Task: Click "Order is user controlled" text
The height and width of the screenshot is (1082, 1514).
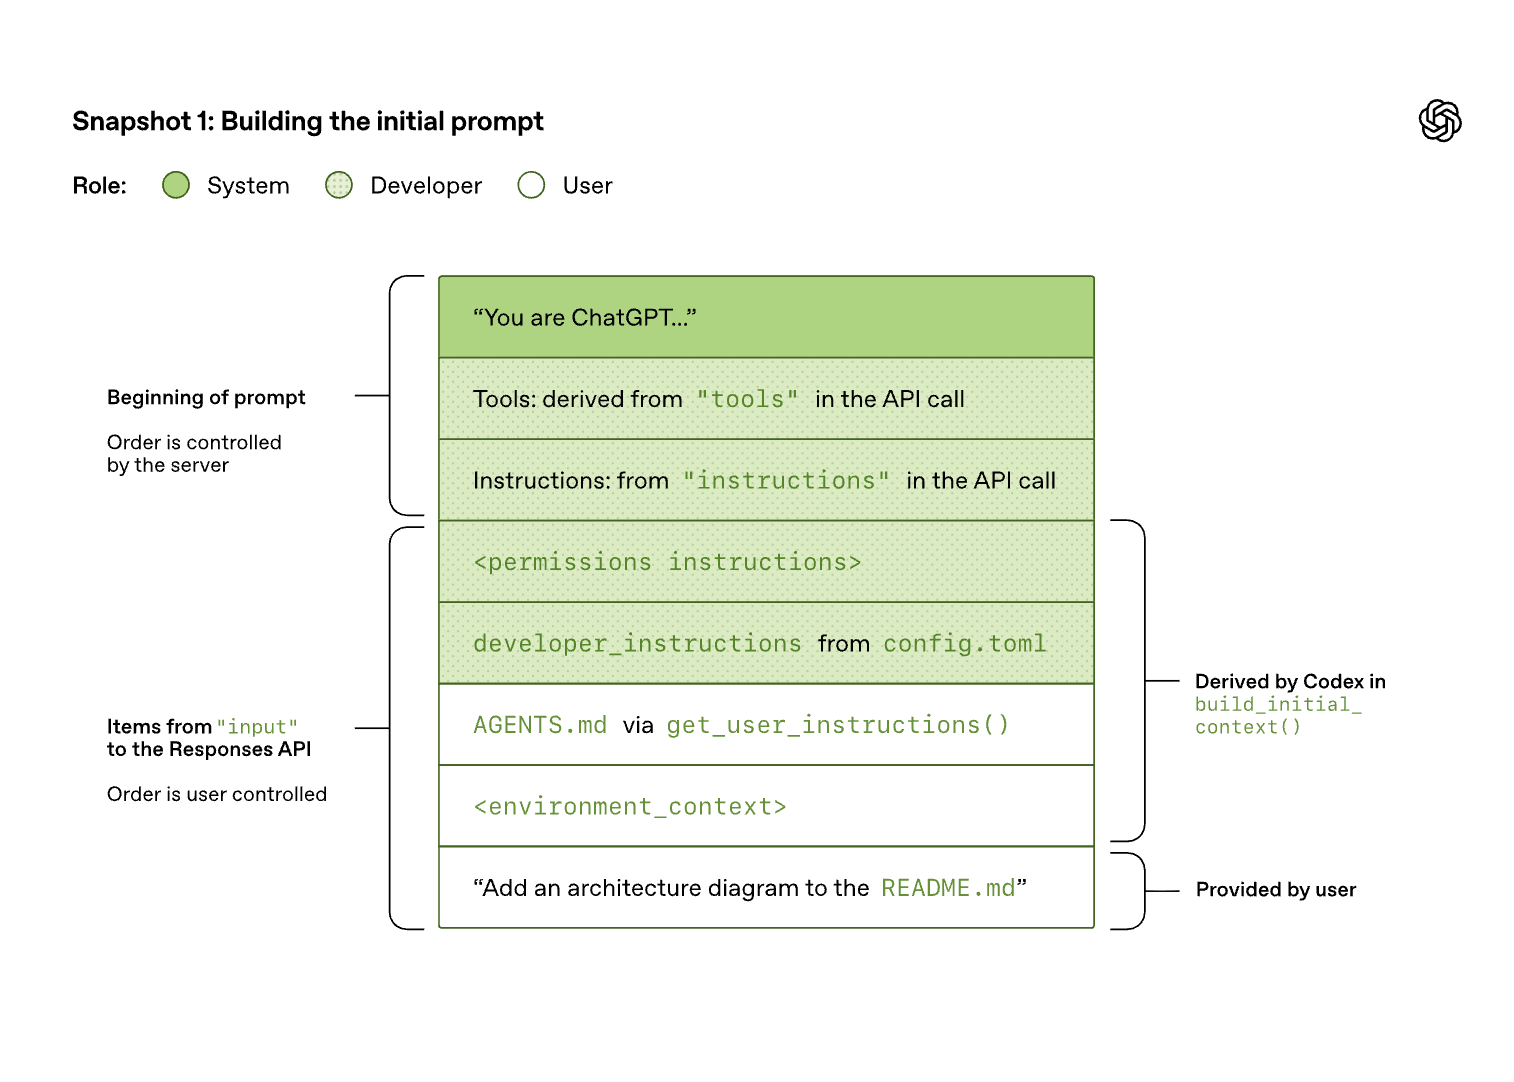Action: (217, 794)
